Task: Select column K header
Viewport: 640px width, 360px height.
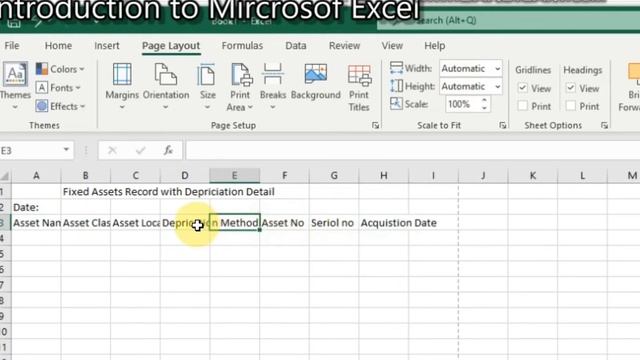Action: tap(533, 176)
